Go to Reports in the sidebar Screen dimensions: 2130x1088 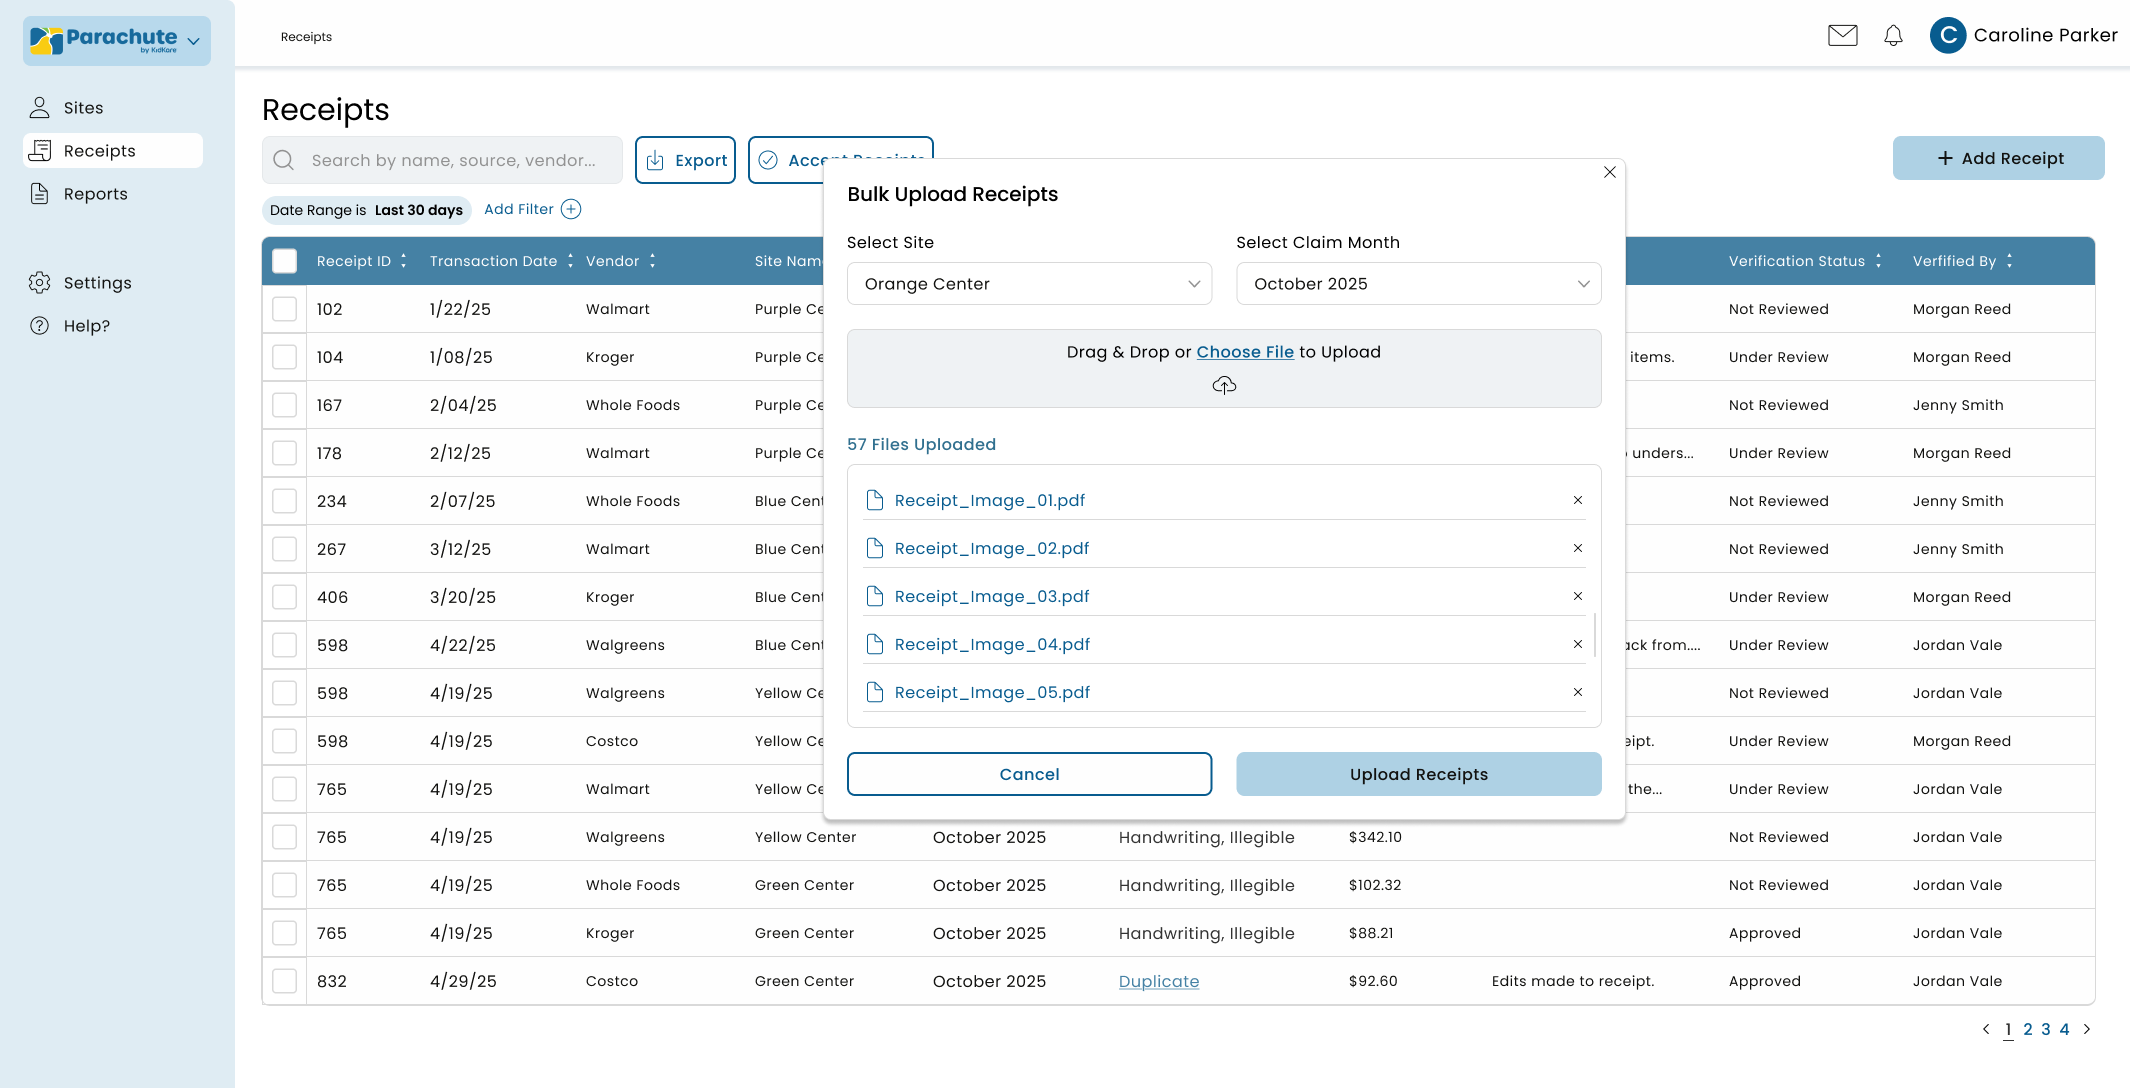point(95,194)
